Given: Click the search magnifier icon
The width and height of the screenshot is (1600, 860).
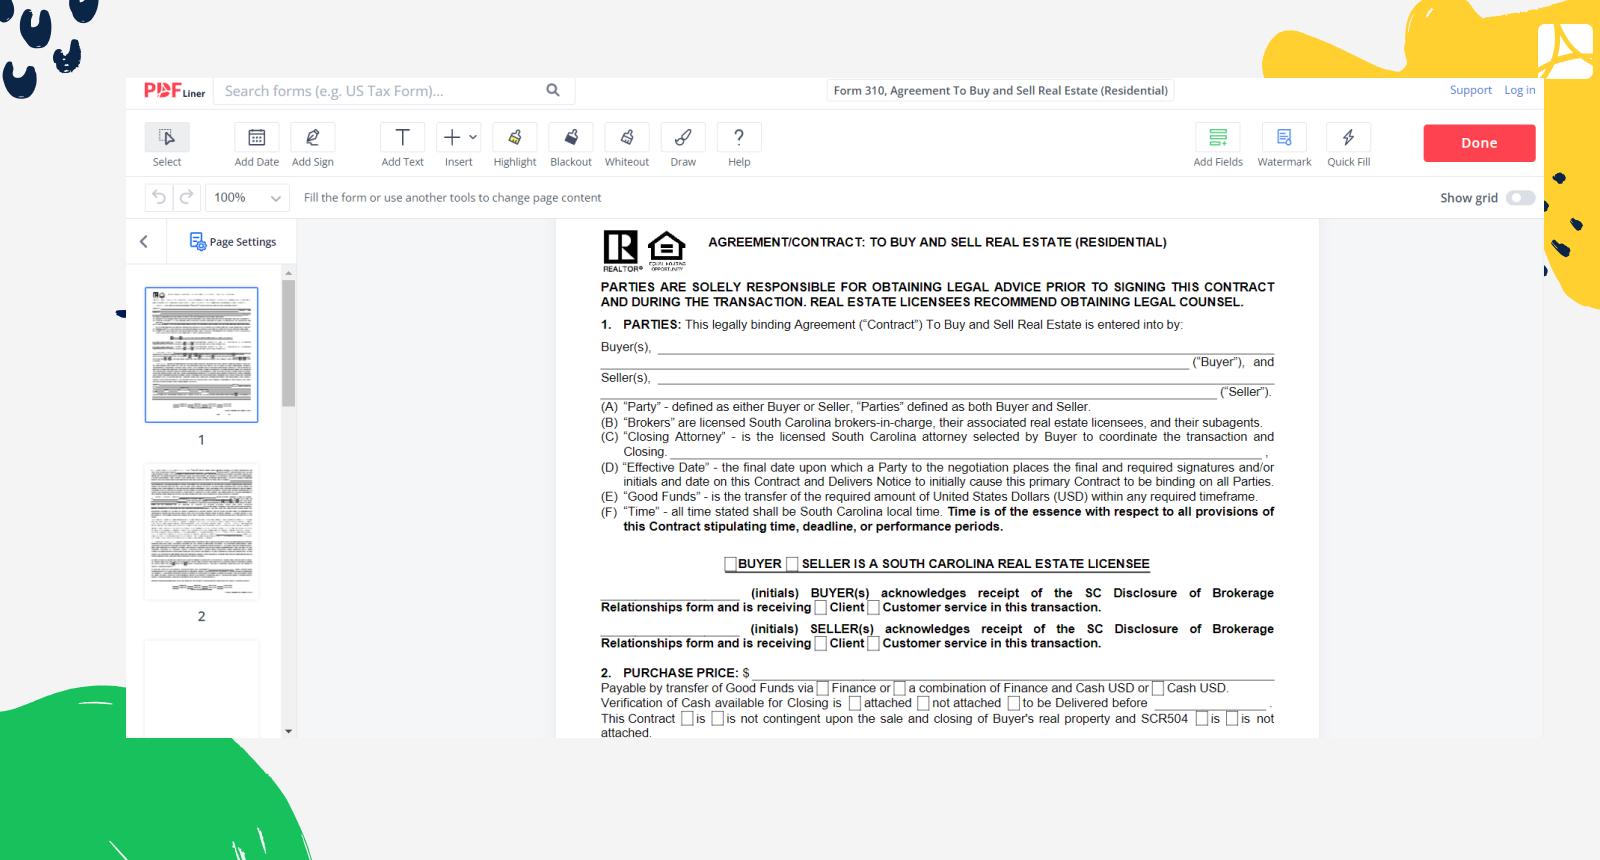Looking at the screenshot, I should click(553, 90).
